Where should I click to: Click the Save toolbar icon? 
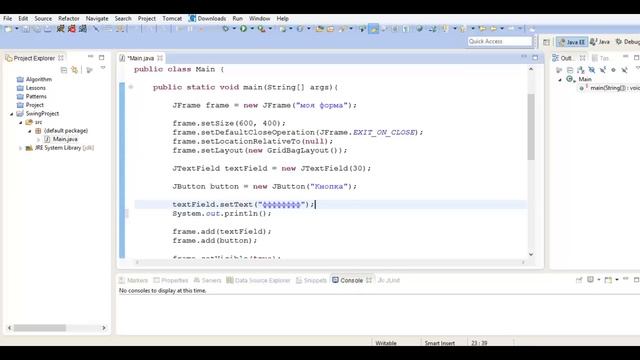pyautogui.click(x=26, y=29)
